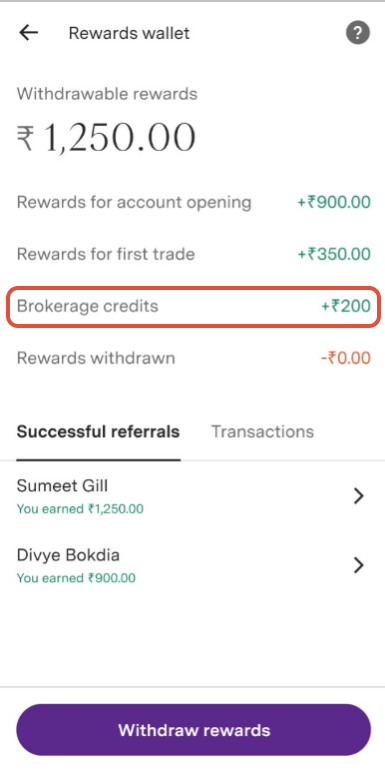Click the +₹900.00 account opening amount
Viewport: 385px width, 770px height.
pos(334,202)
